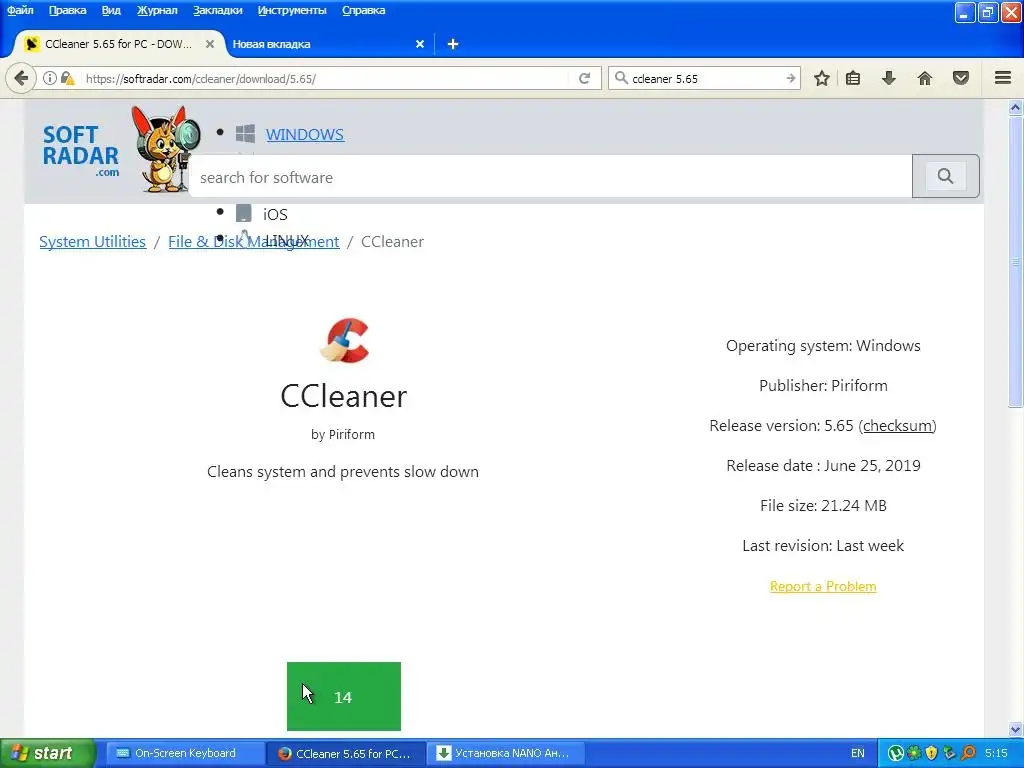Open System Utilities breadcrumb link
Image resolution: width=1024 pixels, height=768 pixels.
click(93, 242)
